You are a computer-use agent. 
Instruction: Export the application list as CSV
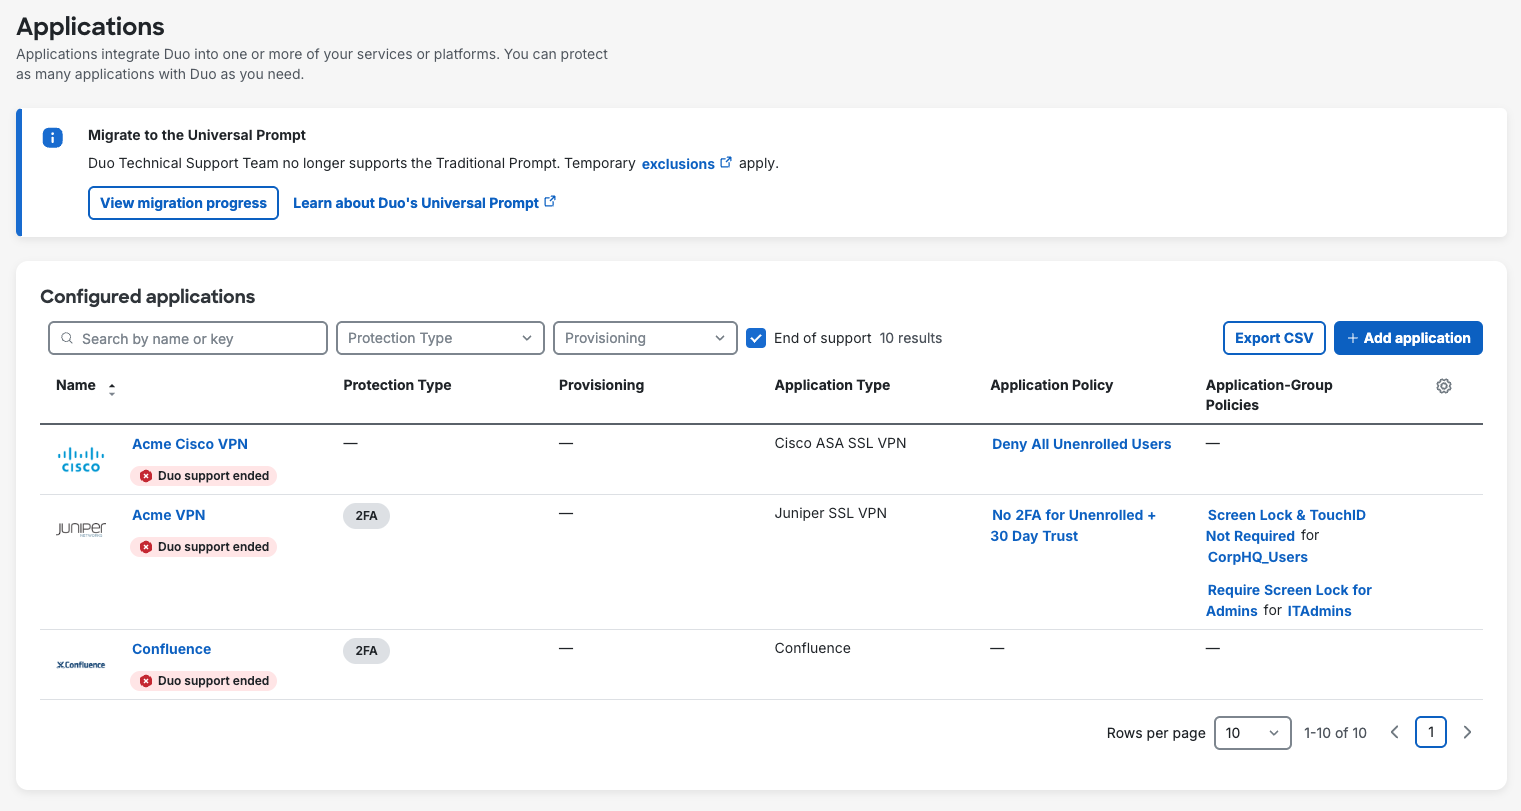(x=1274, y=338)
